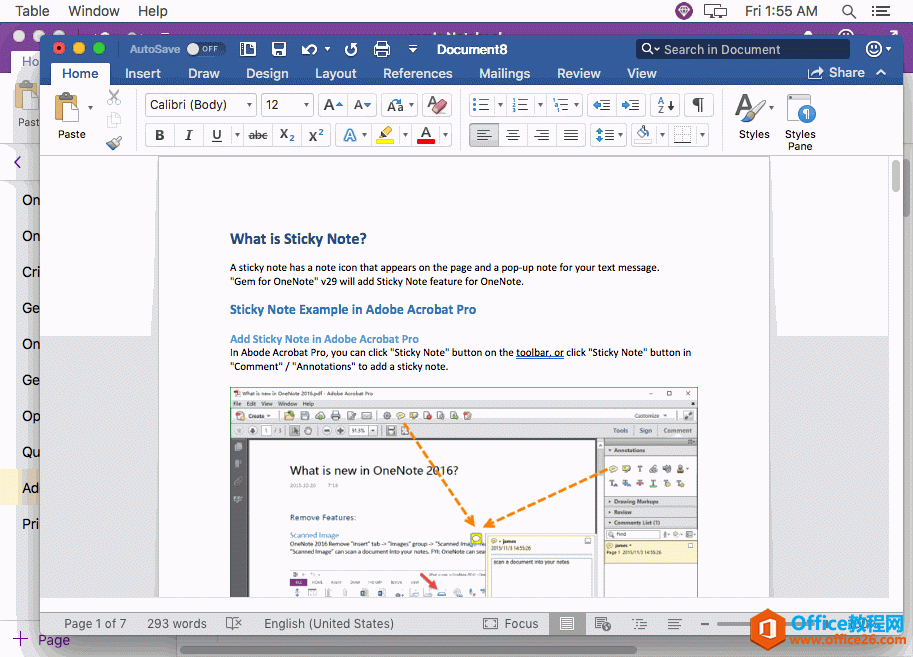Click the Undo arrow icon
This screenshot has height=657, width=913.
(x=309, y=50)
